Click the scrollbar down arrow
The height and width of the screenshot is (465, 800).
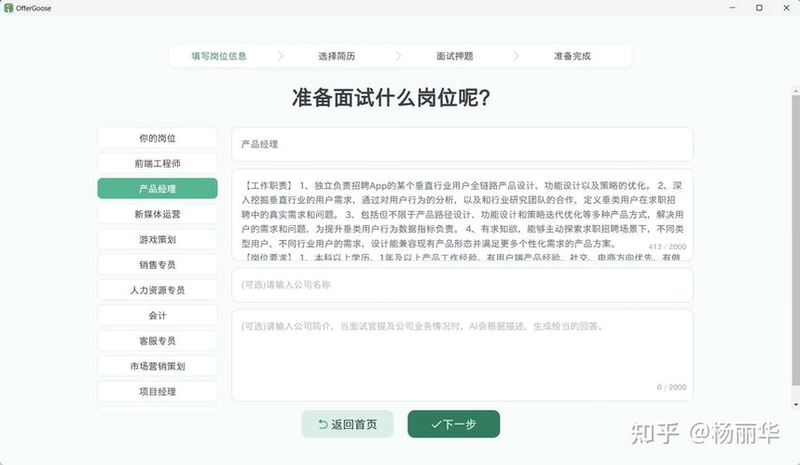[796, 405]
